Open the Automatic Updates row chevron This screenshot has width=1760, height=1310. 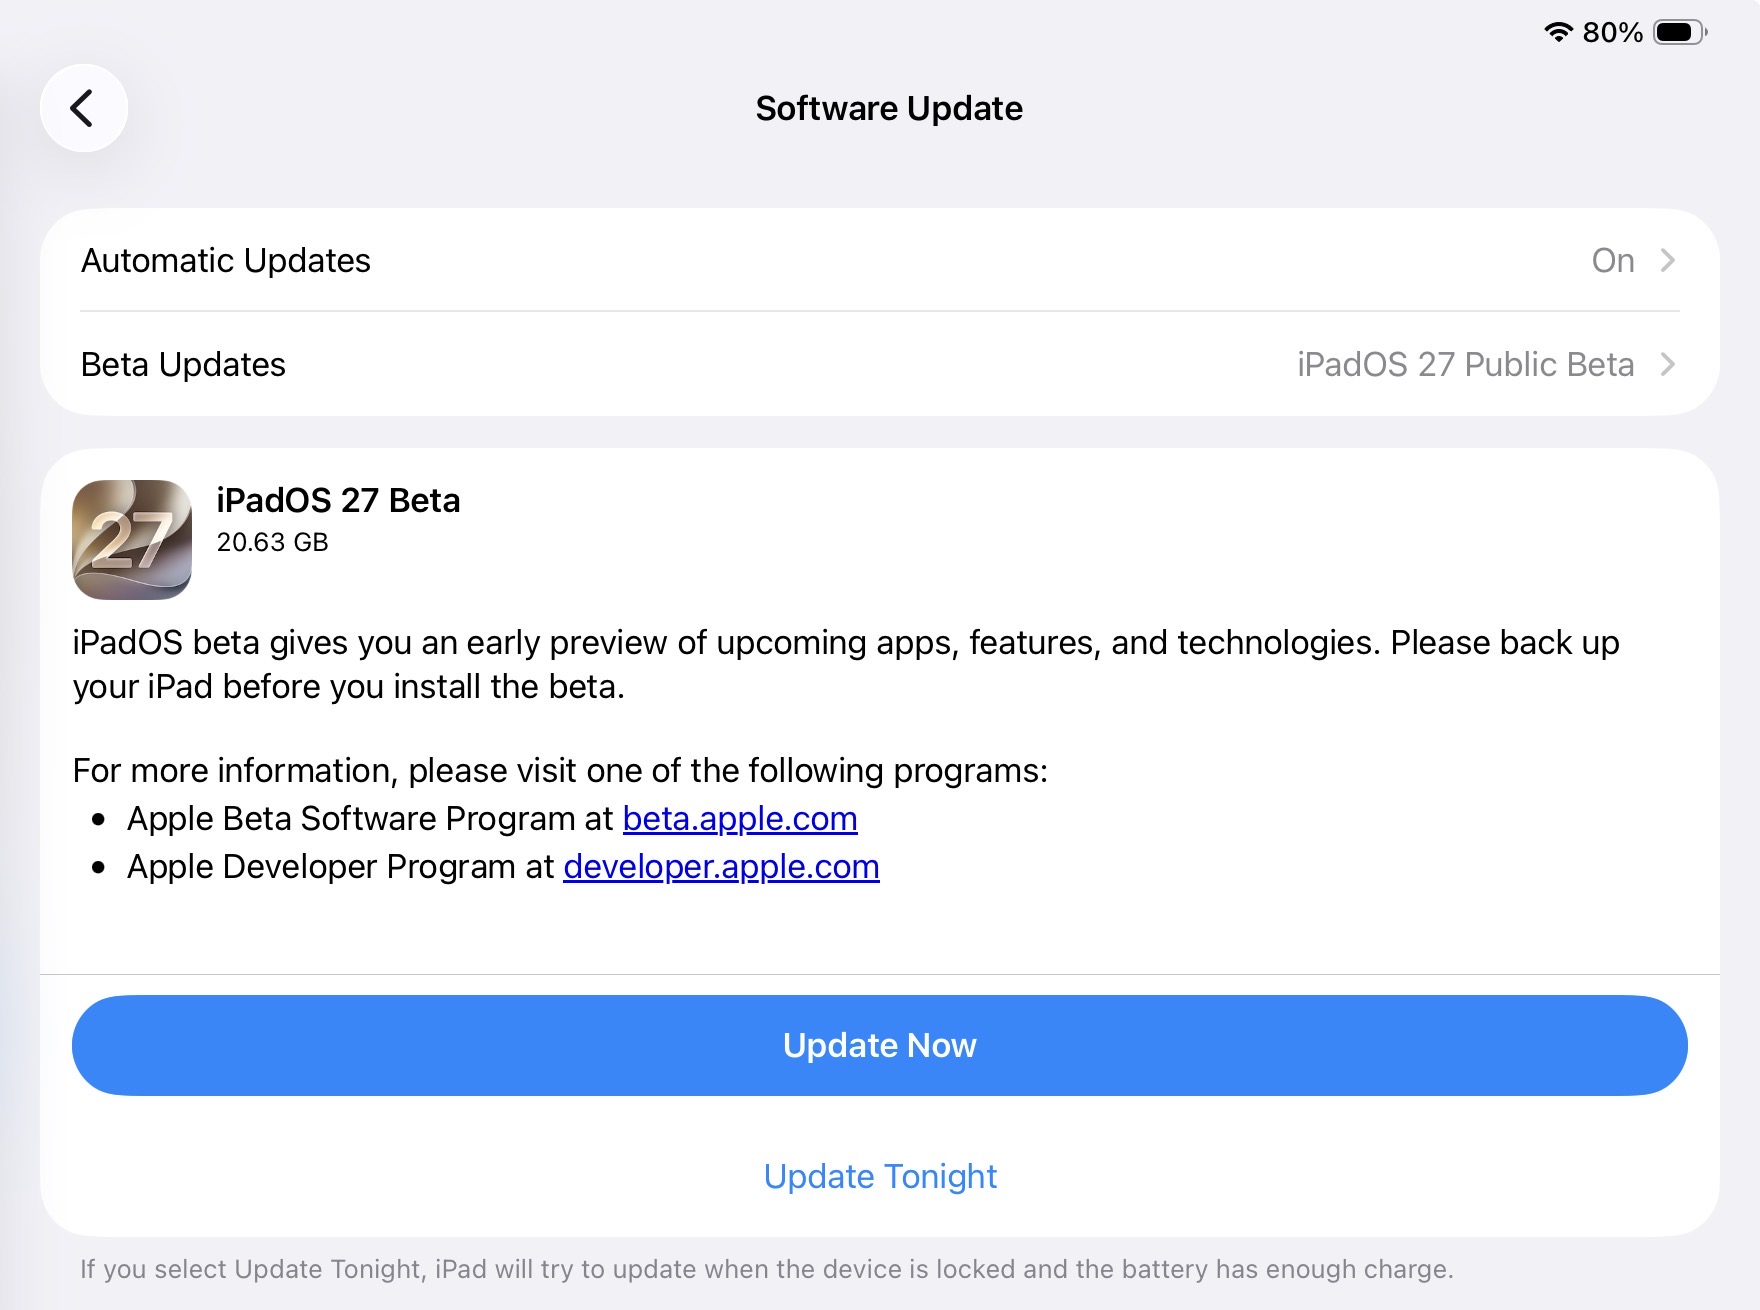(x=1667, y=260)
